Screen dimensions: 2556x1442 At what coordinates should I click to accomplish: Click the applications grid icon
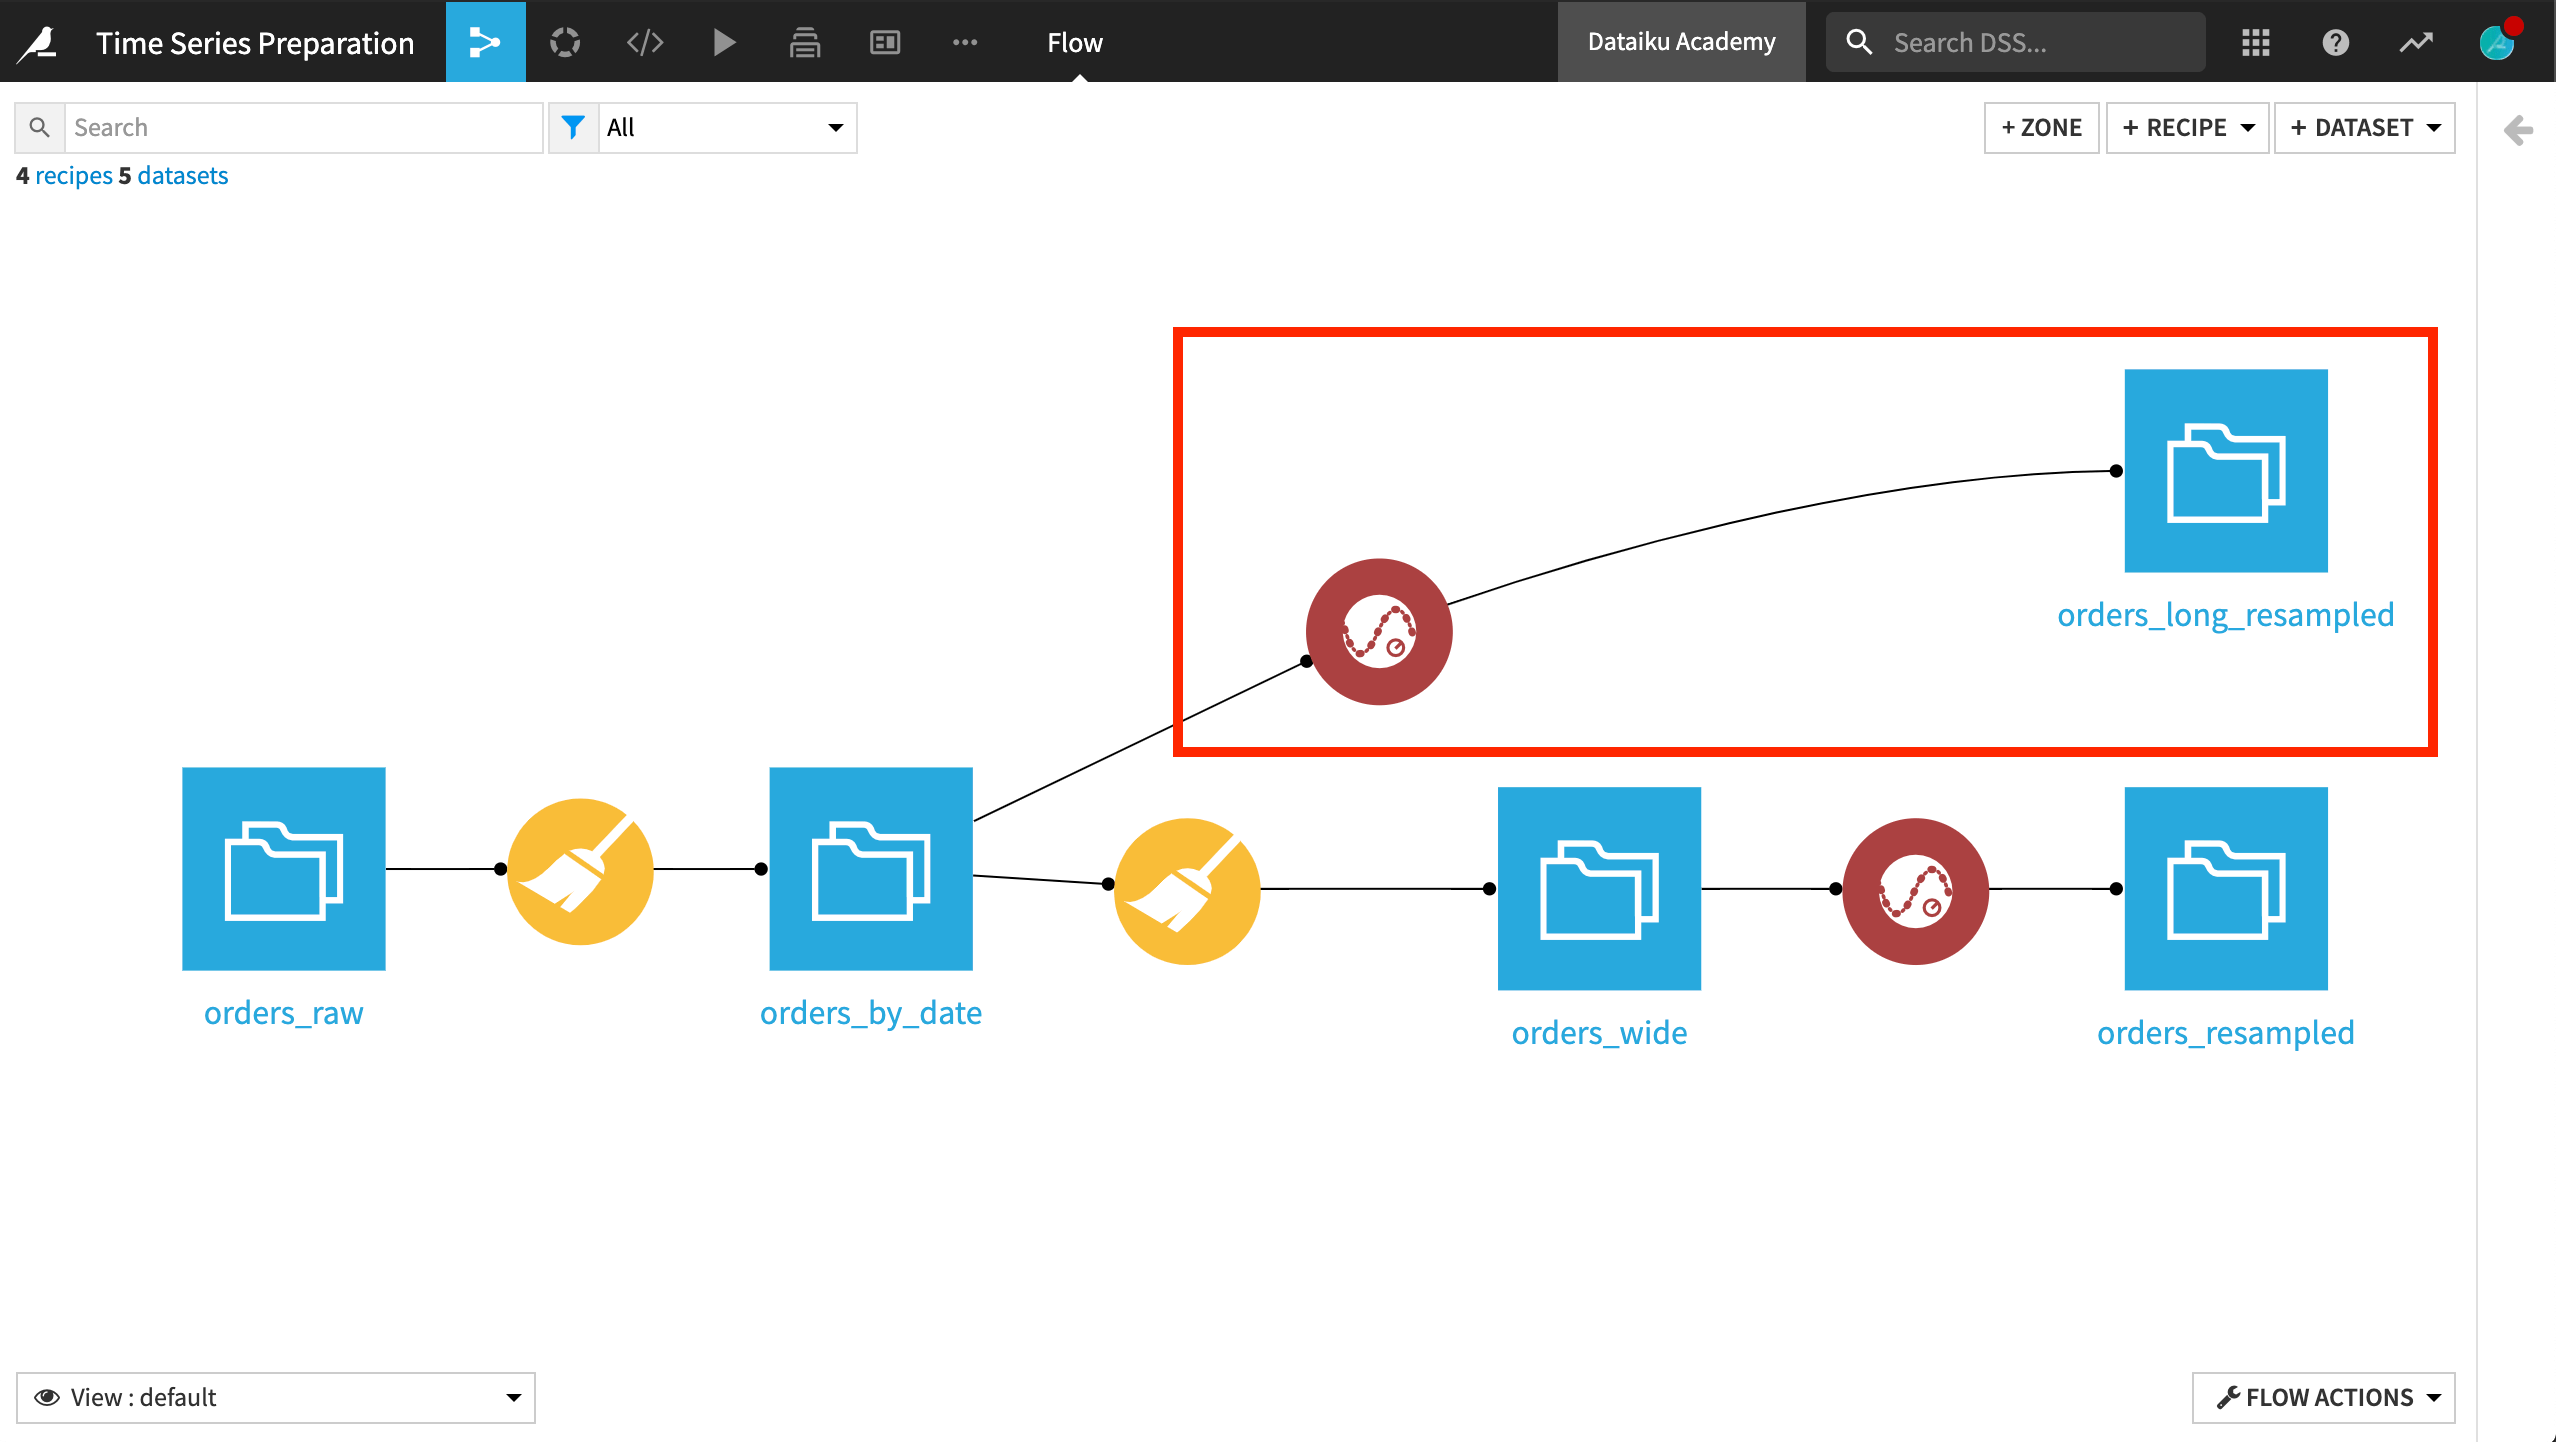(2255, 42)
